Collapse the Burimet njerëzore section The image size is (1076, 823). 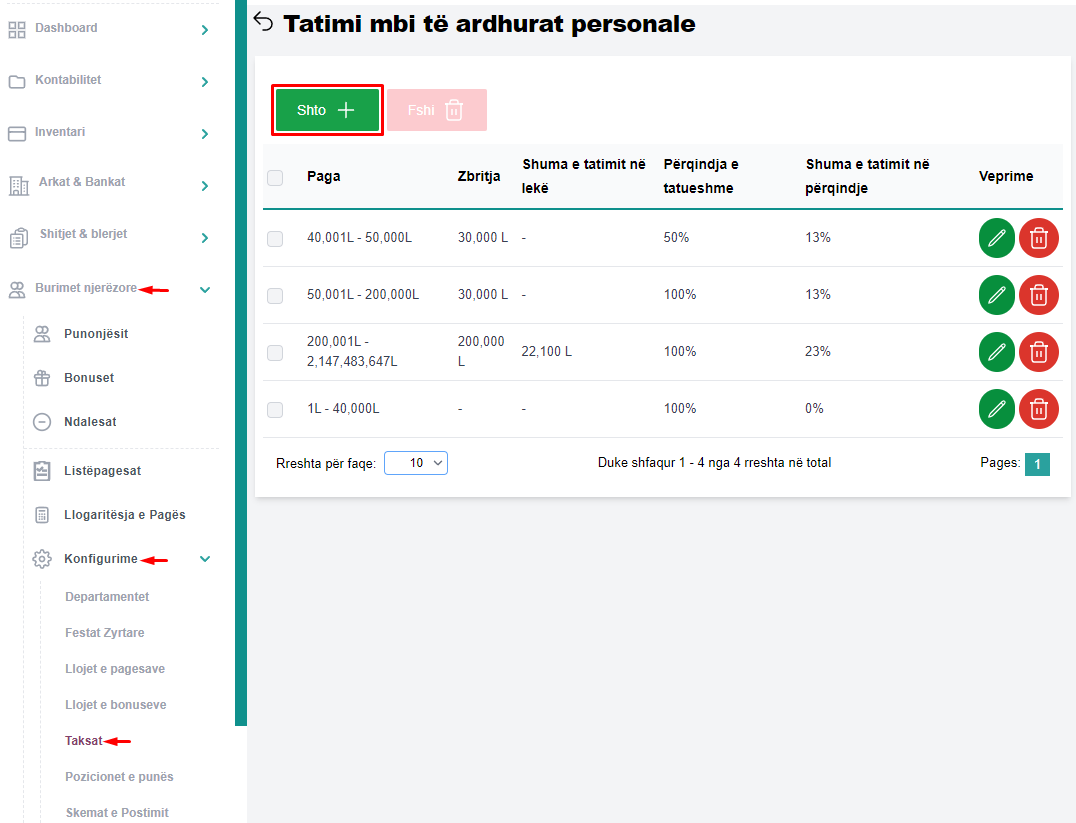point(204,289)
